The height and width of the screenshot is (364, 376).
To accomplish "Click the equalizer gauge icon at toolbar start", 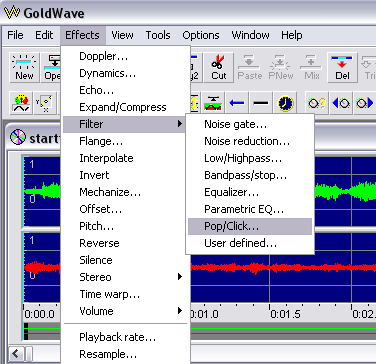I will [x=21, y=103].
